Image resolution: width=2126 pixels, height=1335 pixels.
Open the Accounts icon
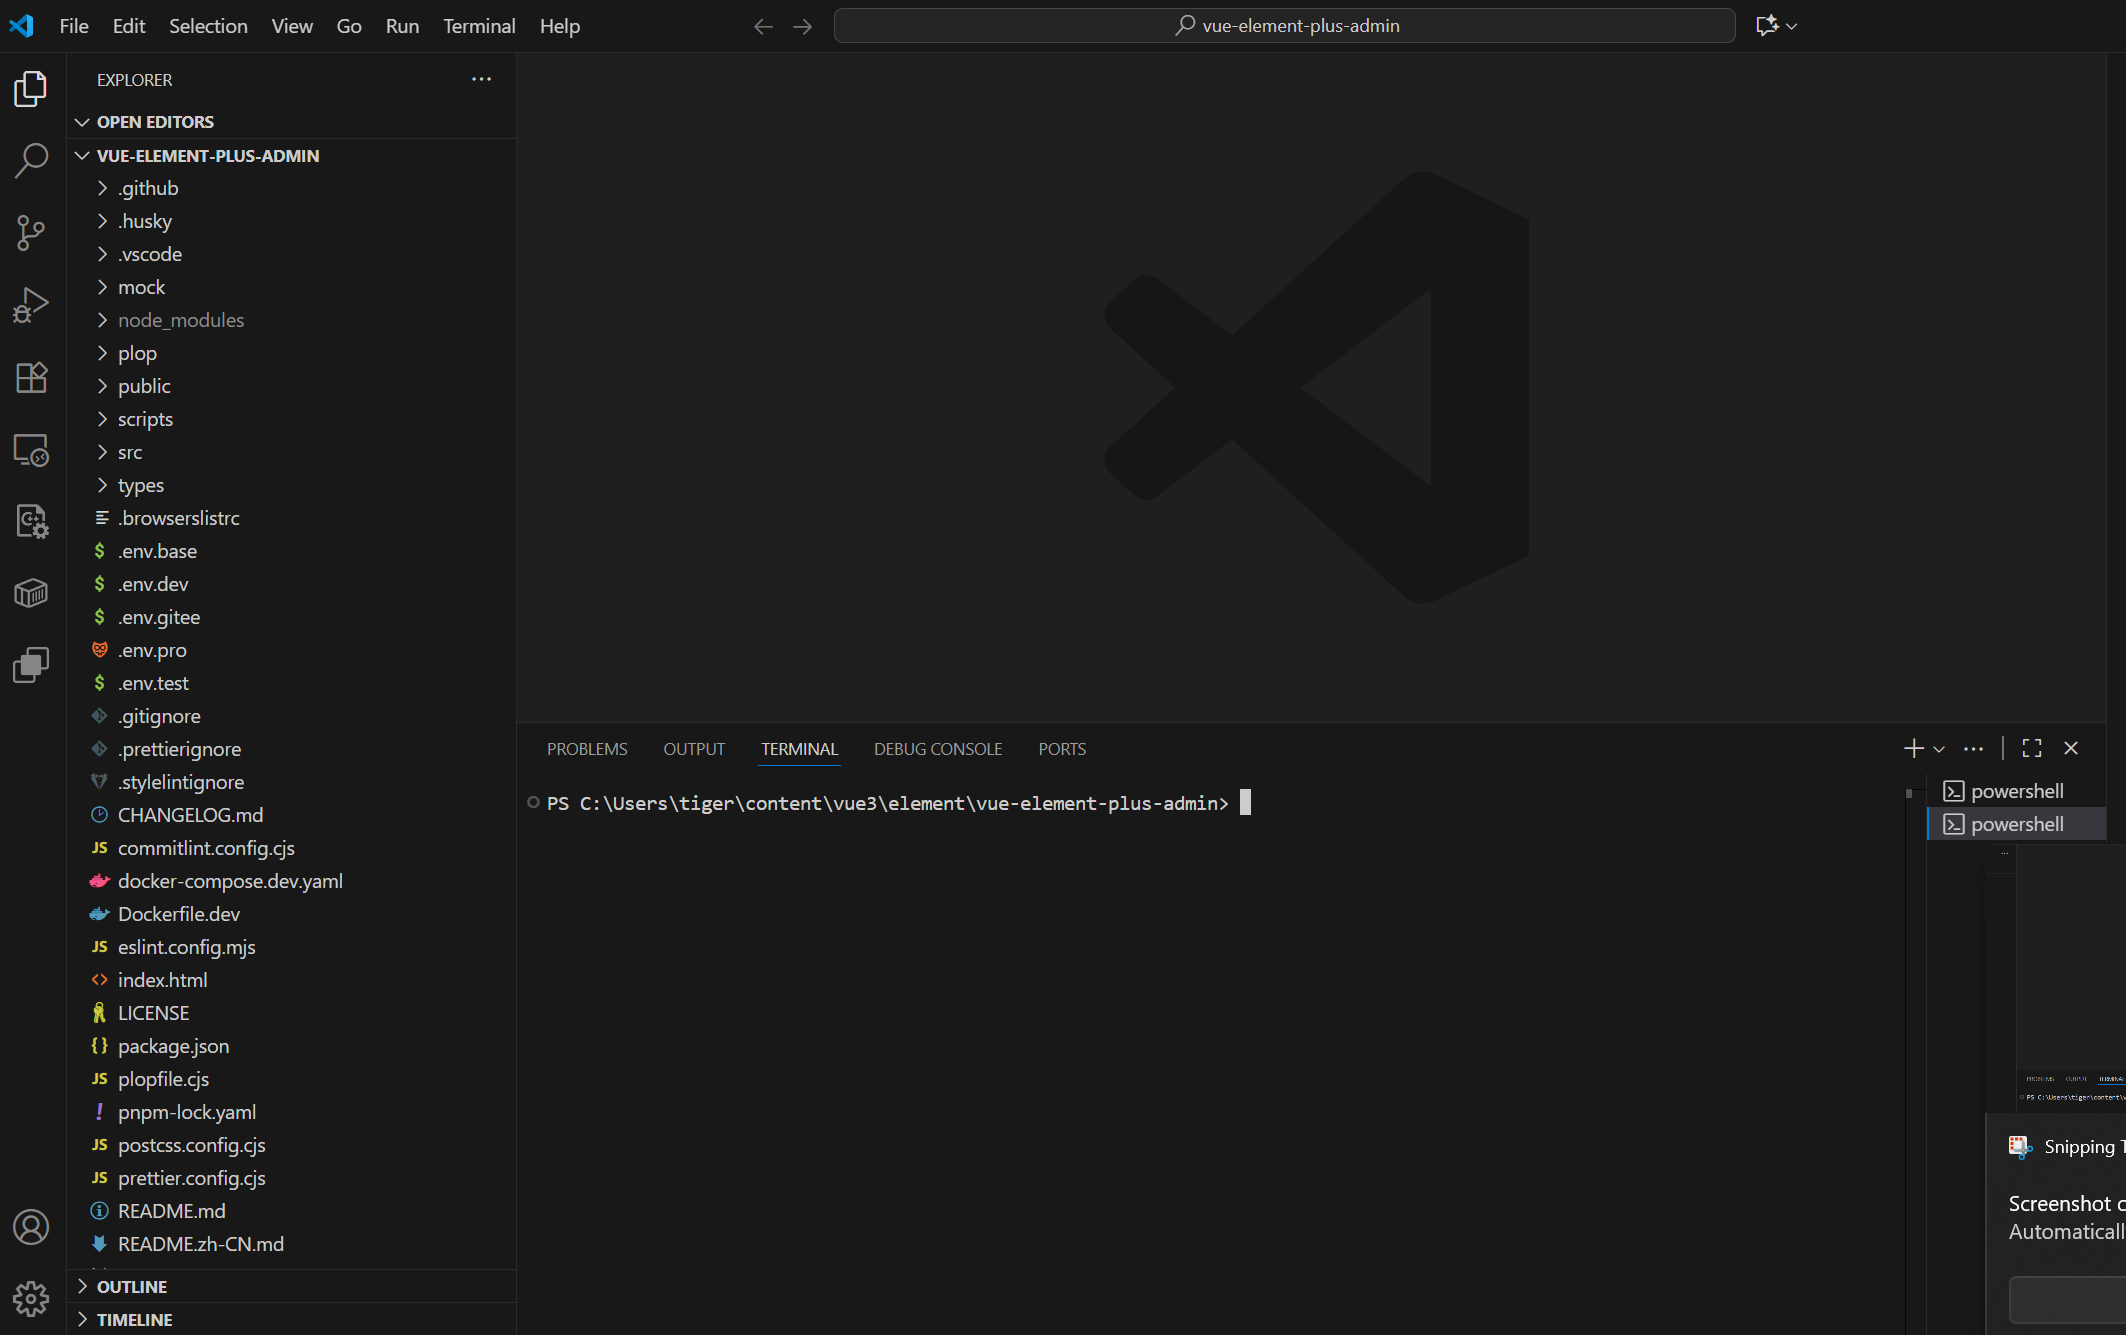point(31,1227)
